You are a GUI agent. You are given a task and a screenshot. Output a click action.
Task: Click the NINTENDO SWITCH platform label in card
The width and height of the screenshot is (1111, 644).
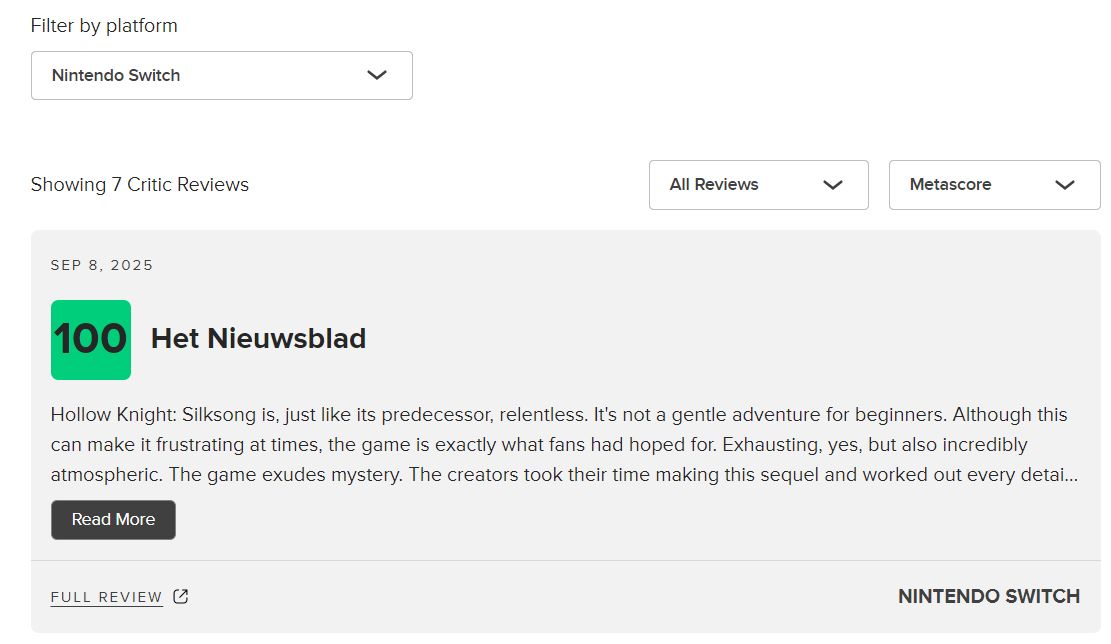989,597
